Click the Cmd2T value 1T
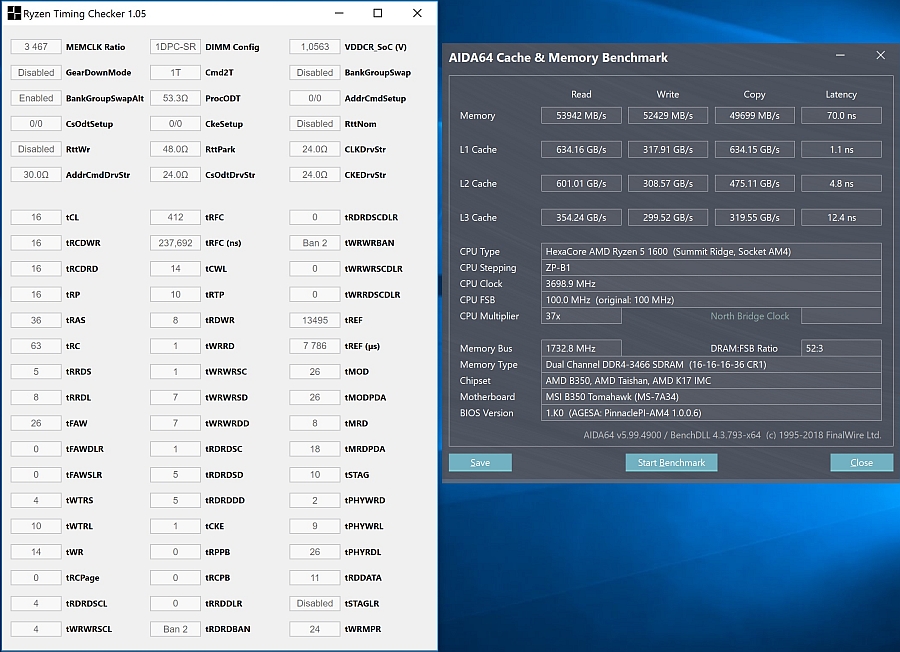 [x=176, y=72]
